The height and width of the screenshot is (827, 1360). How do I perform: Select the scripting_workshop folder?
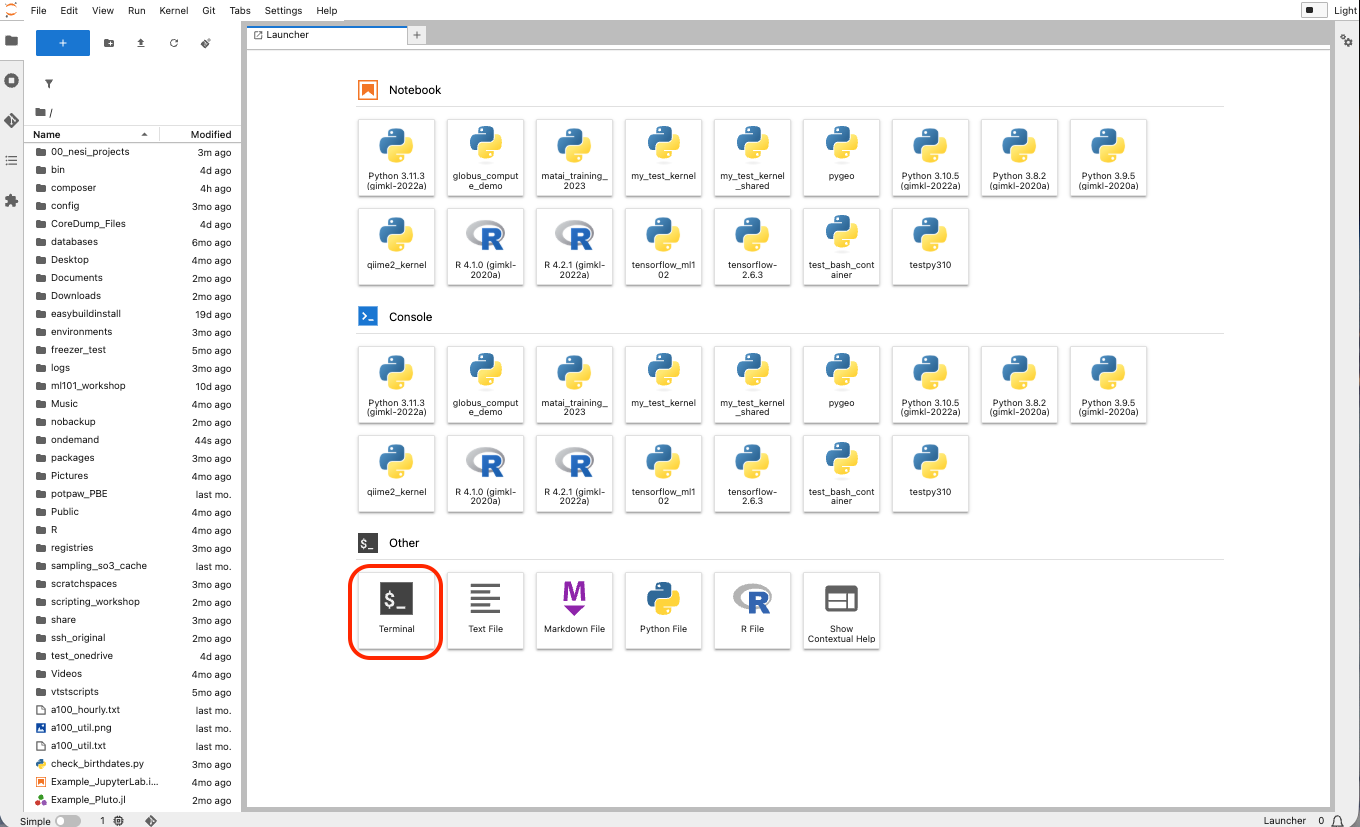click(132, 602)
